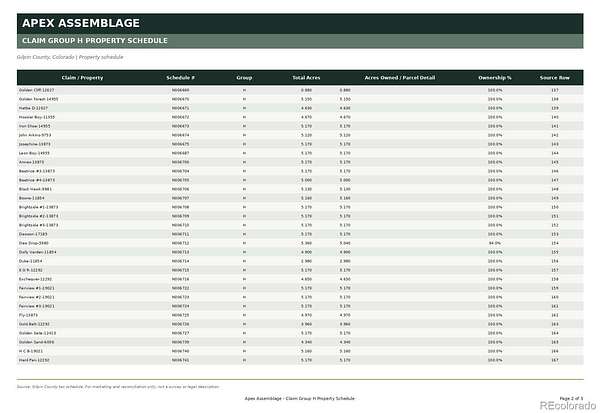
Task: Select the 'Exchequer' claim name cell
Action: click(x=35, y=279)
